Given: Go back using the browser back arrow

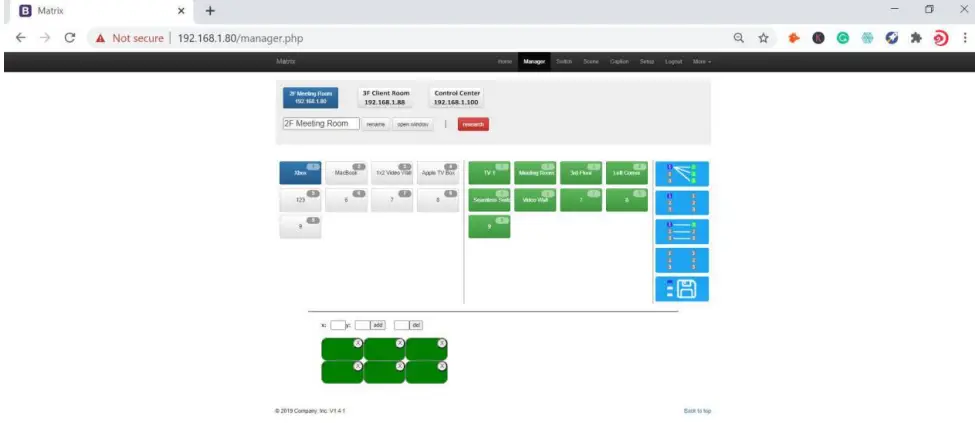Looking at the screenshot, I should click(x=21, y=38).
